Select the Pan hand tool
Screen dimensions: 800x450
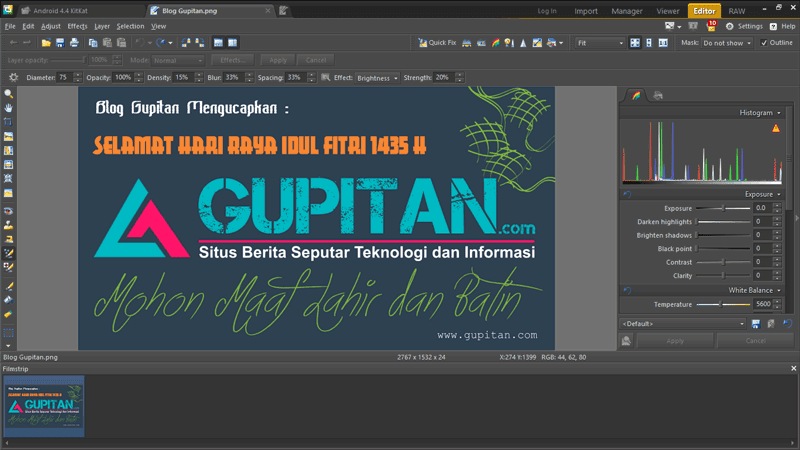(x=9, y=108)
